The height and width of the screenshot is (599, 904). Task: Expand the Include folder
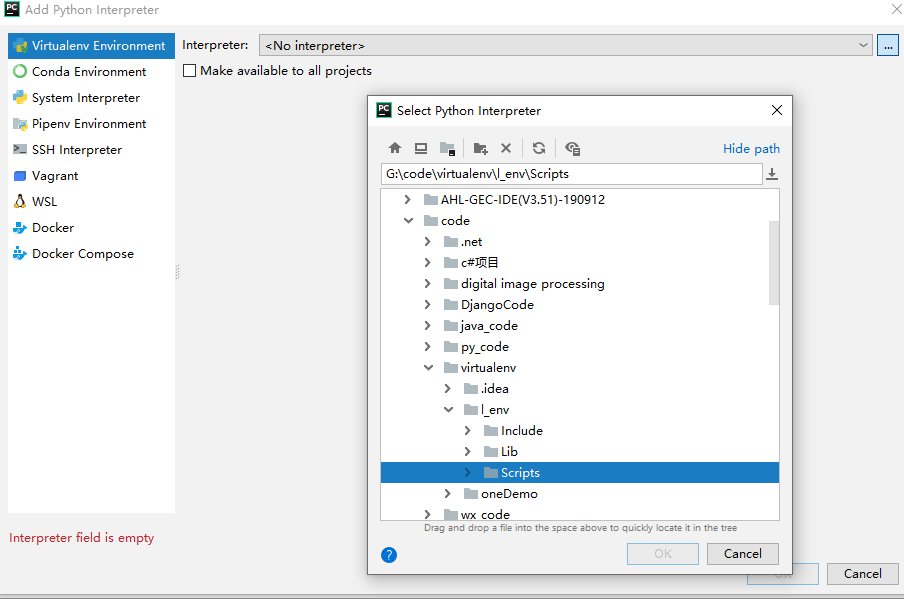(468, 431)
